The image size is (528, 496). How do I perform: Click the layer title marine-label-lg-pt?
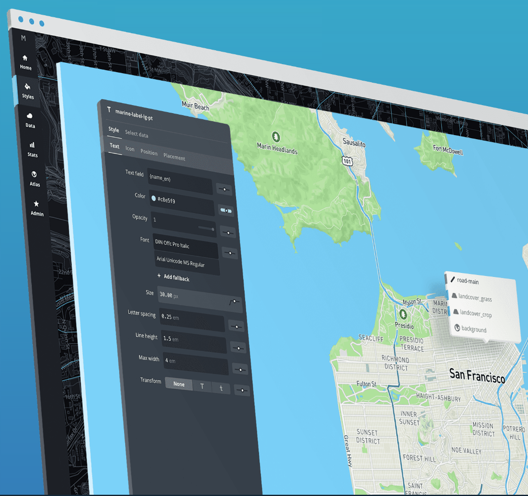pos(134,115)
